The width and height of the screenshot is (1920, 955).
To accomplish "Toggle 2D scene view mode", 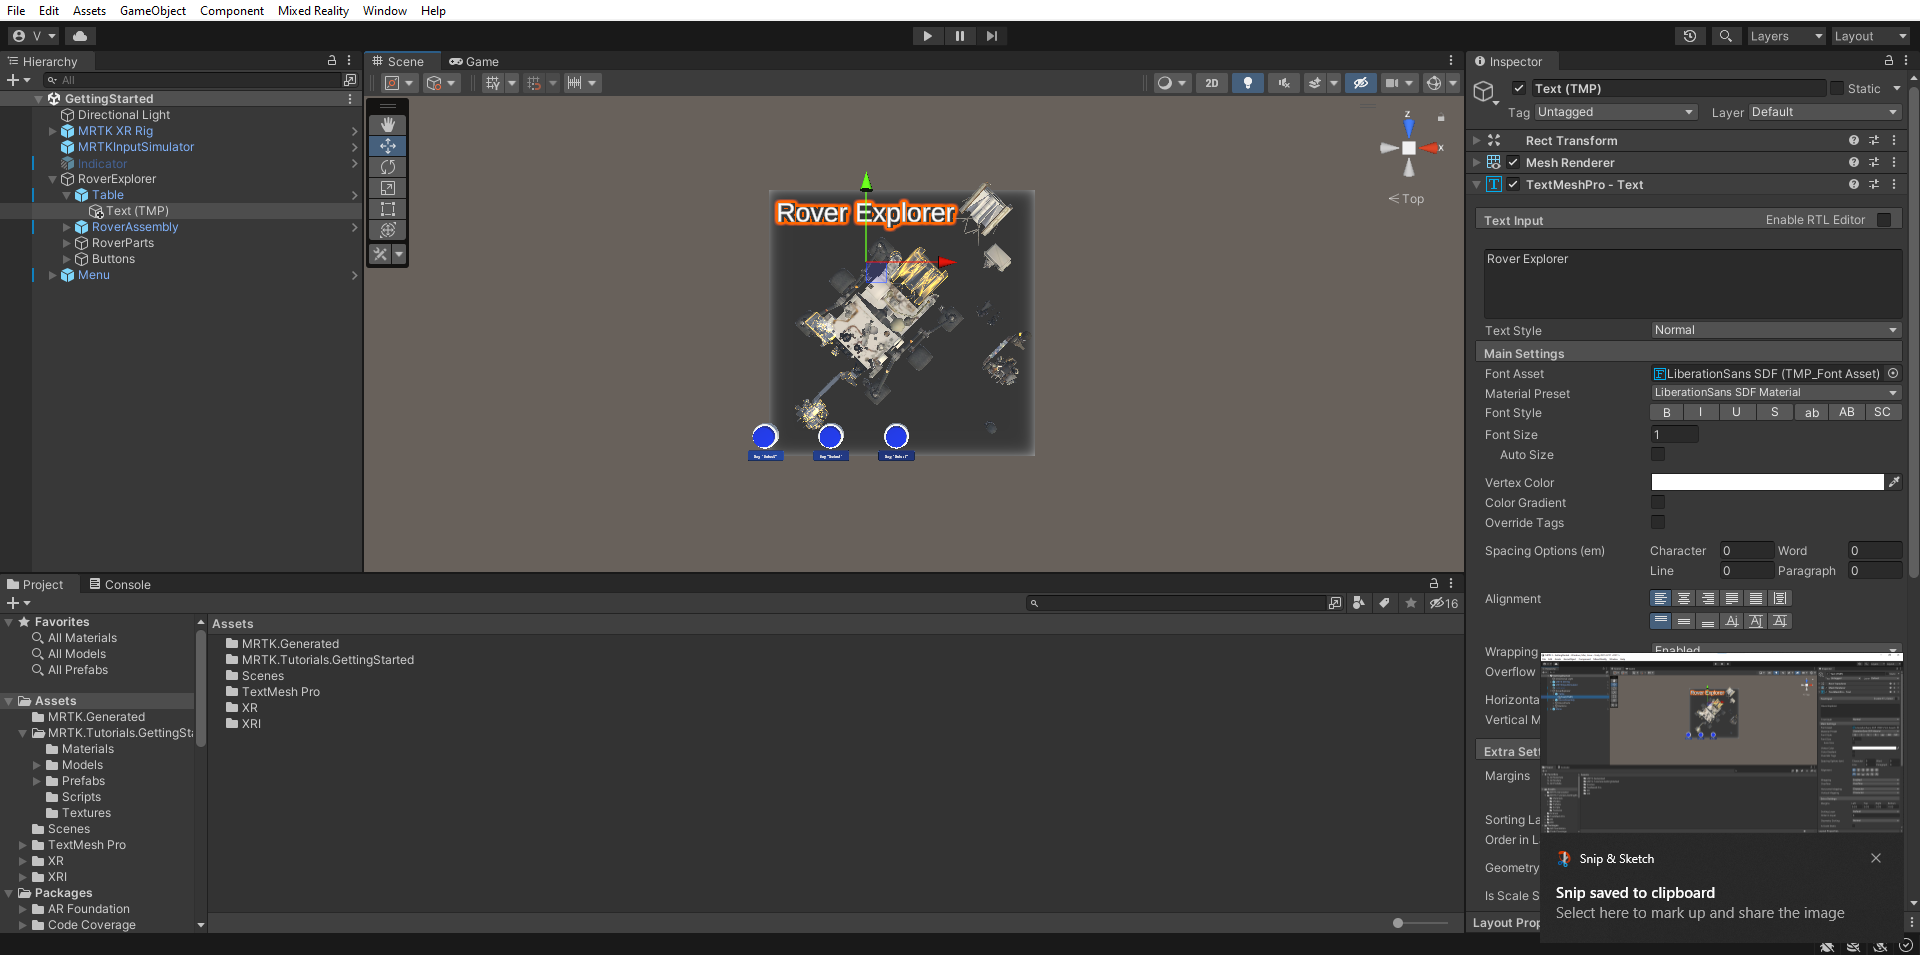I will (x=1211, y=83).
